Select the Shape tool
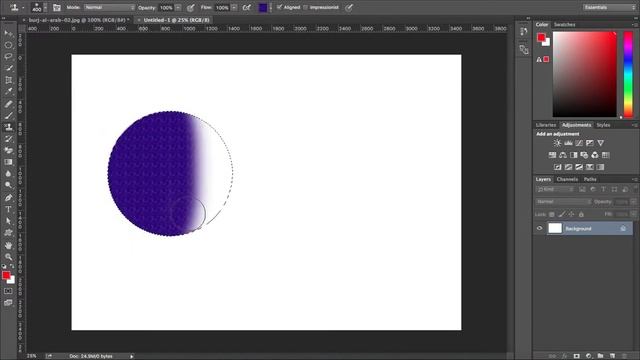640x360 pixels. 8,233
